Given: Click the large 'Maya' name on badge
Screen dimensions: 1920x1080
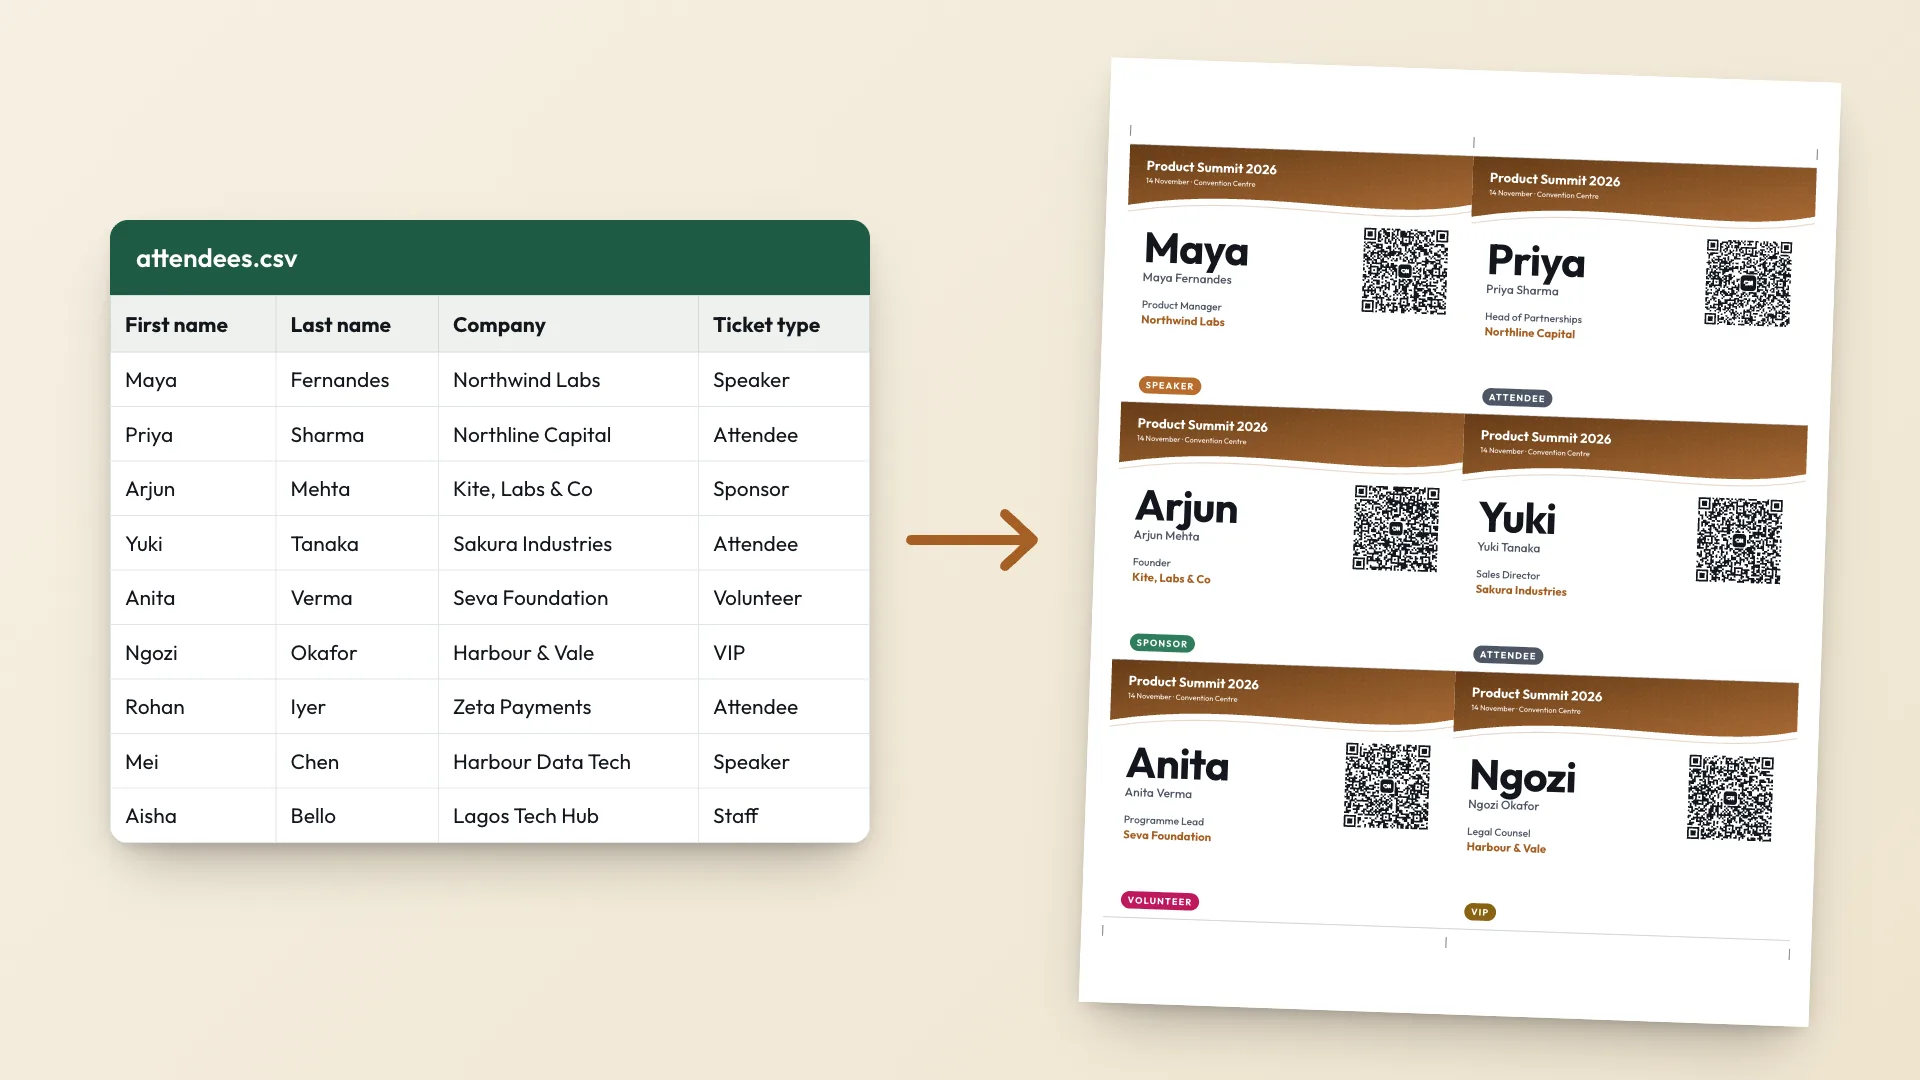Looking at the screenshot, I should click(x=1196, y=250).
